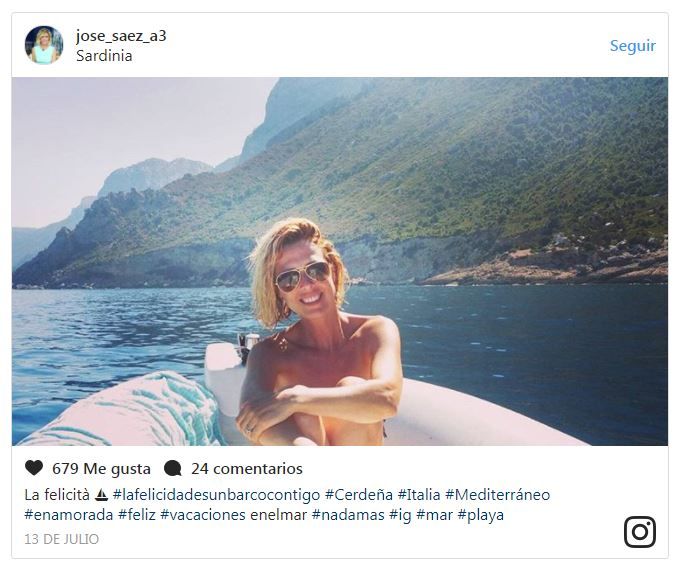
Task: Open the #enamorada hashtag
Action: click(69, 515)
